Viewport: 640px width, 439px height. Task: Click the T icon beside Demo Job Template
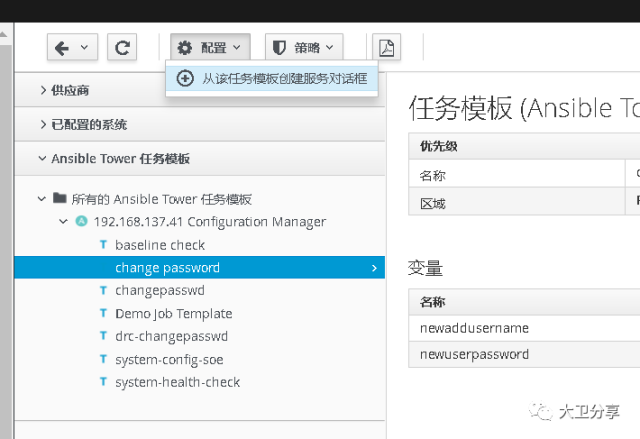tap(103, 313)
